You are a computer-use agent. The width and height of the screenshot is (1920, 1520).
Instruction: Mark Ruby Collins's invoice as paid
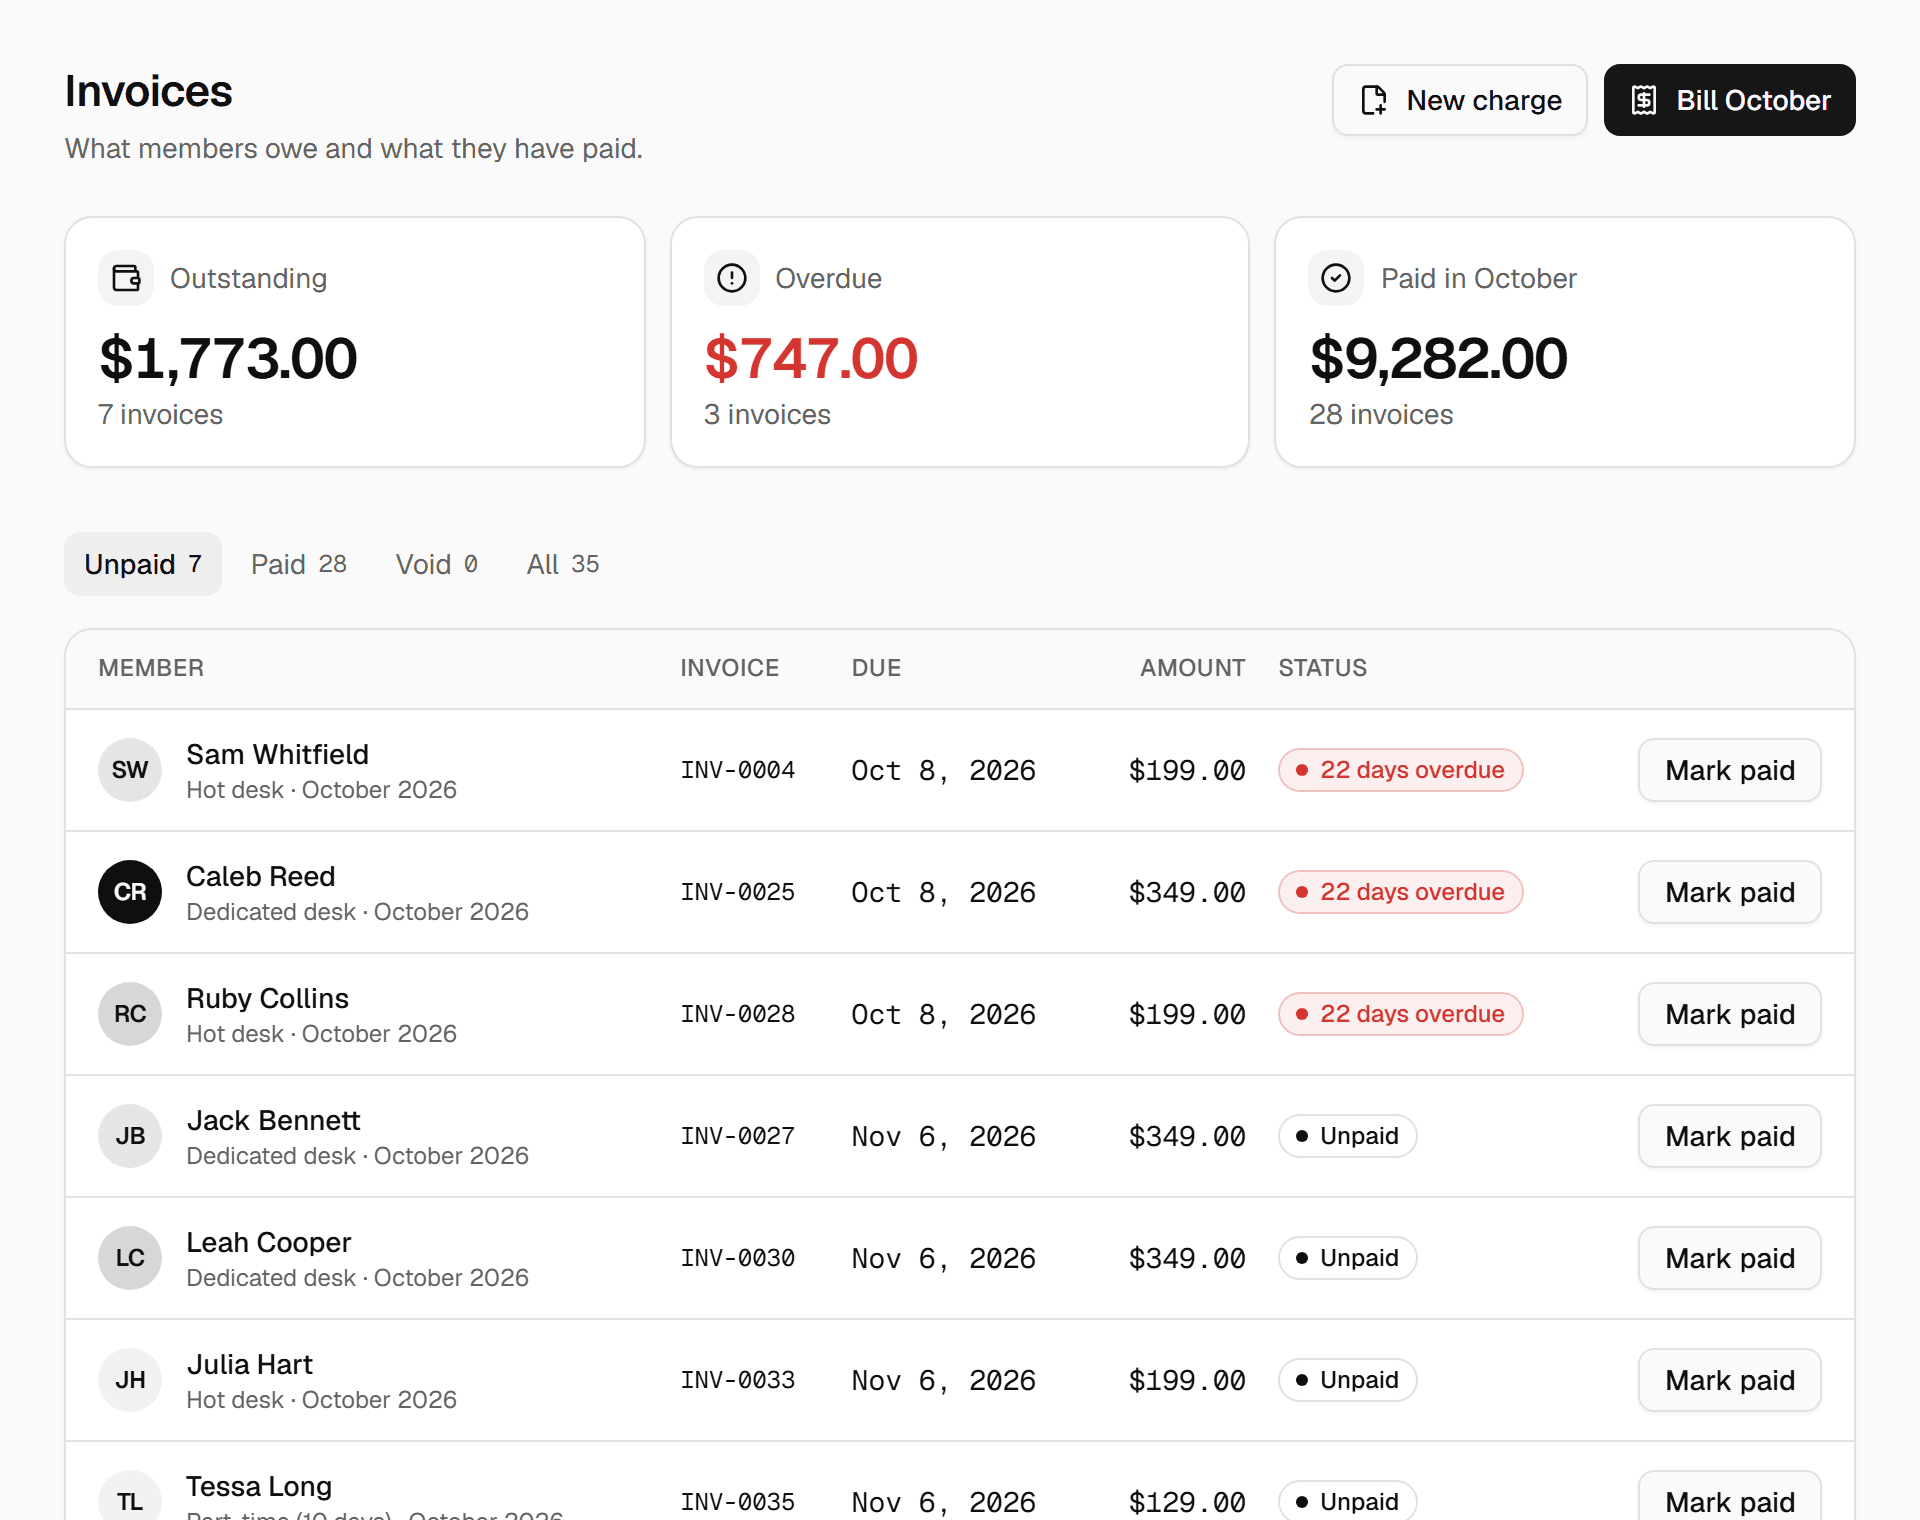(1730, 1014)
